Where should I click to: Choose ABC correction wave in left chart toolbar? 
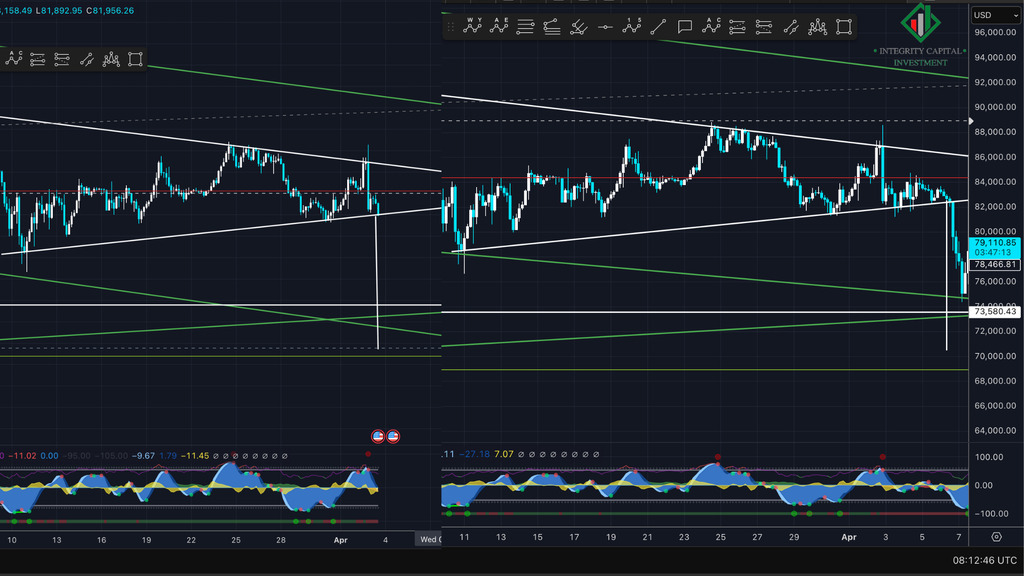pyautogui.click(x=13, y=59)
